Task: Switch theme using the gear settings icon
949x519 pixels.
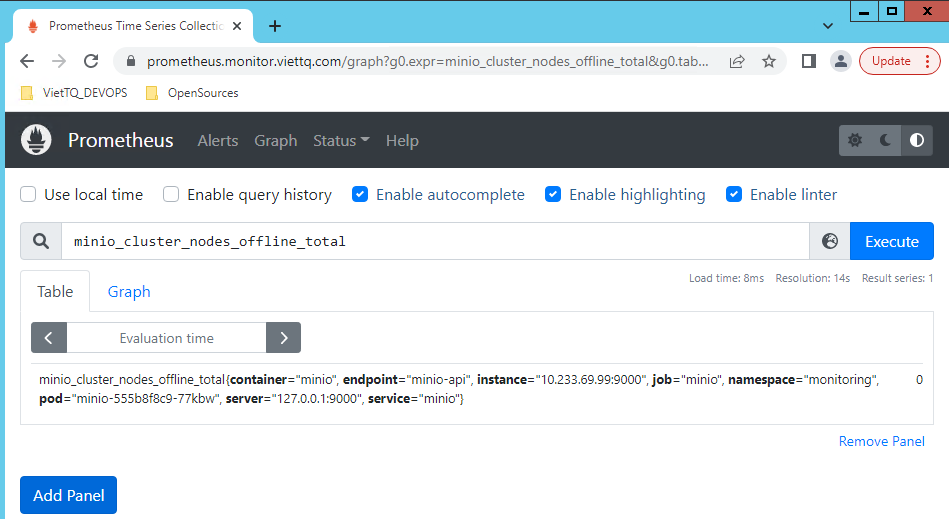Action: [x=855, y=141]
